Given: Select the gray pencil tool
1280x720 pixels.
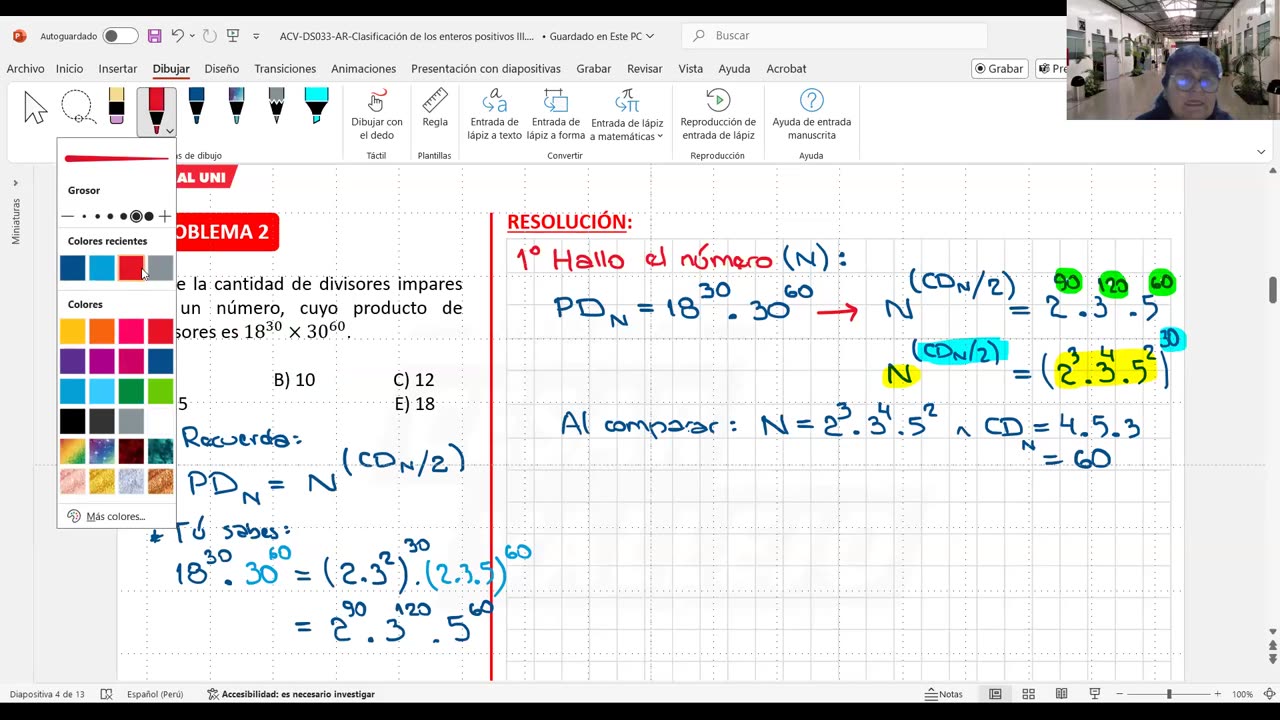Looking at the screenshot, I should [276, 107].
